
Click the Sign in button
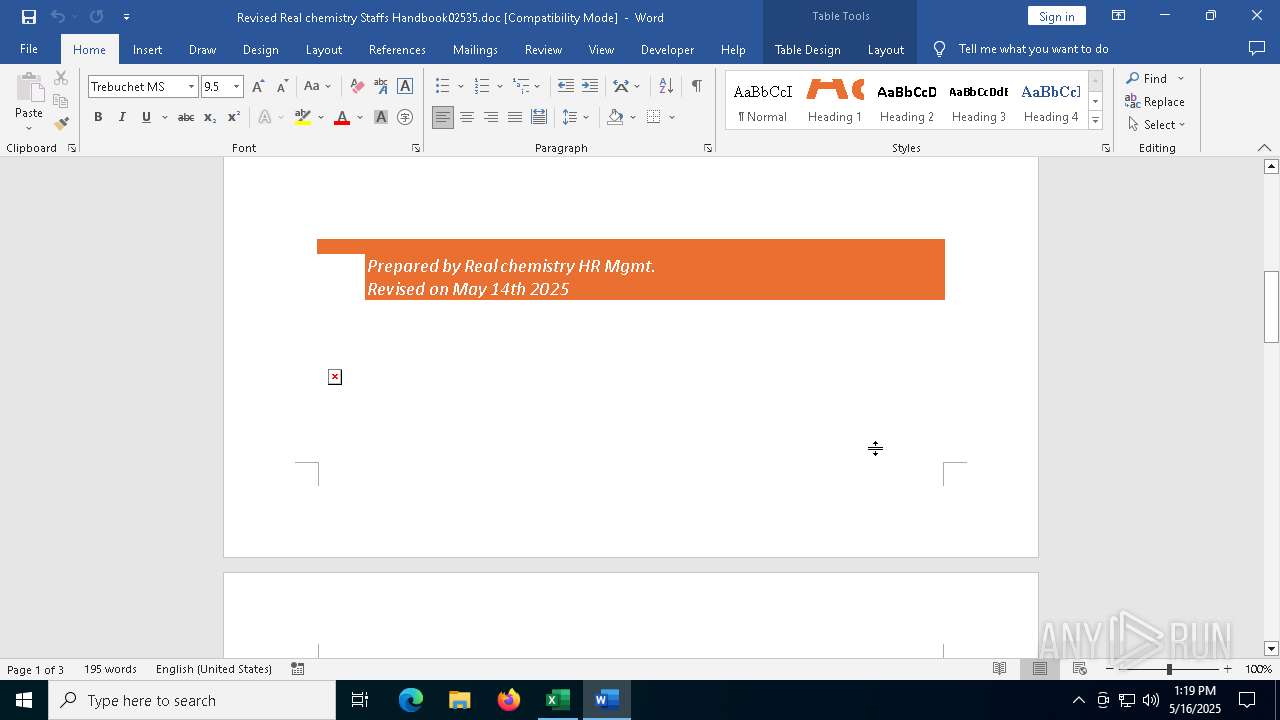pos(1056,16)
